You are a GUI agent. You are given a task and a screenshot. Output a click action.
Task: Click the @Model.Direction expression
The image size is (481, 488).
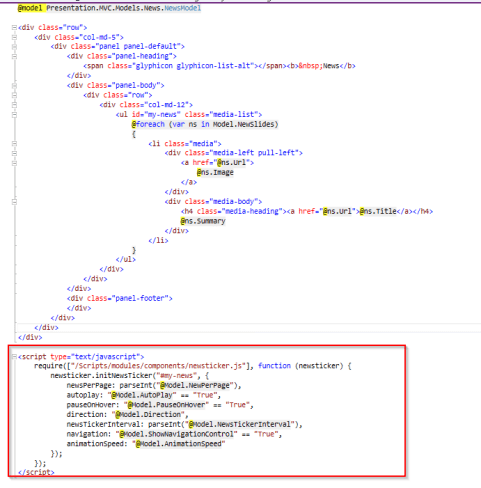pyautogui.click(x=148, y=415)
